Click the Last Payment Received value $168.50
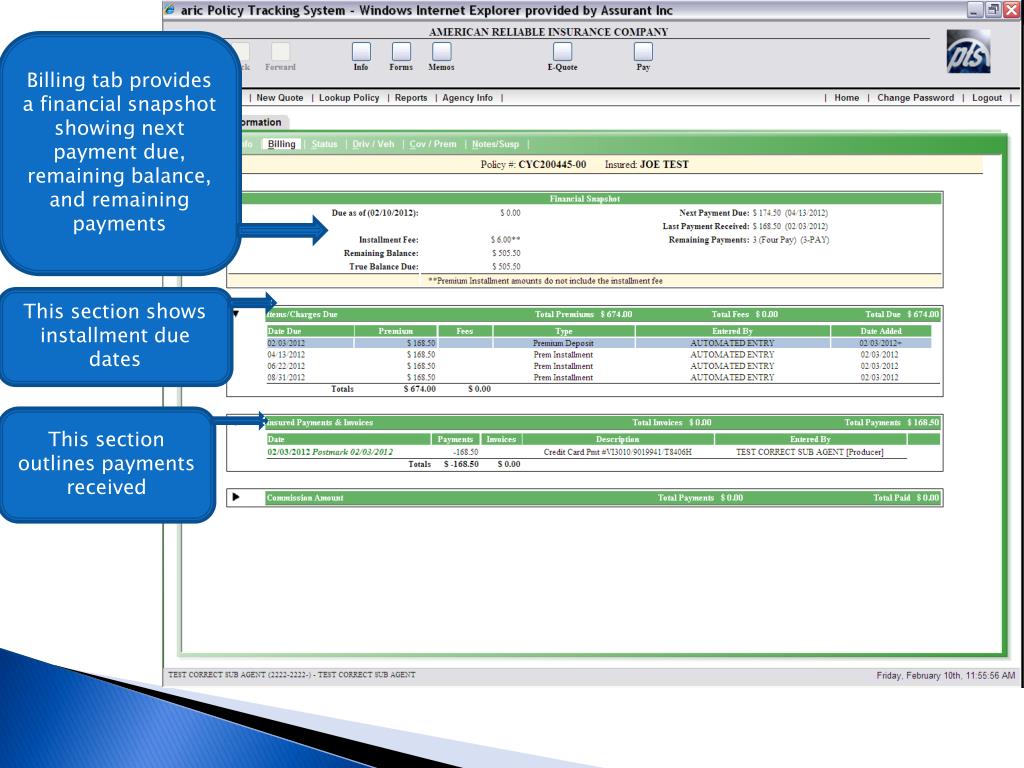This screenshot has height=768, width=1024. [767, 227]
